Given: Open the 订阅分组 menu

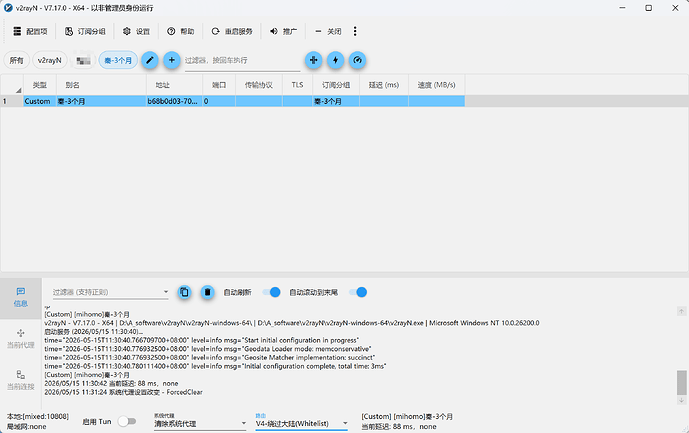Looking at the screenshot, I should click(x=85, y=31).
